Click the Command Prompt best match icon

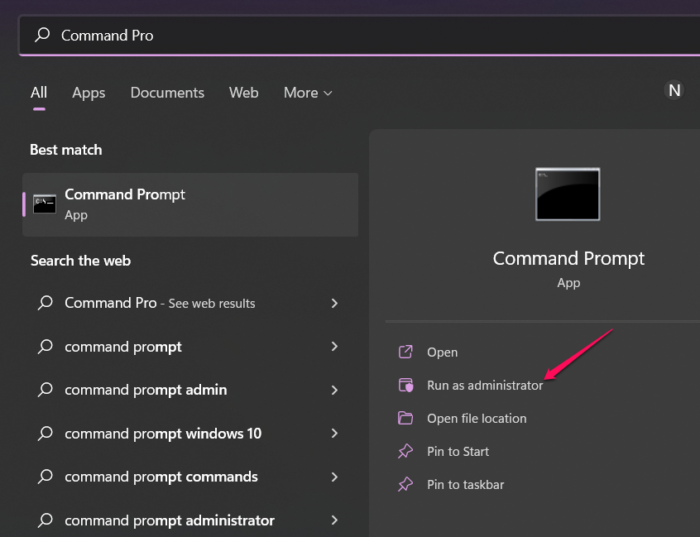point(44,204)
